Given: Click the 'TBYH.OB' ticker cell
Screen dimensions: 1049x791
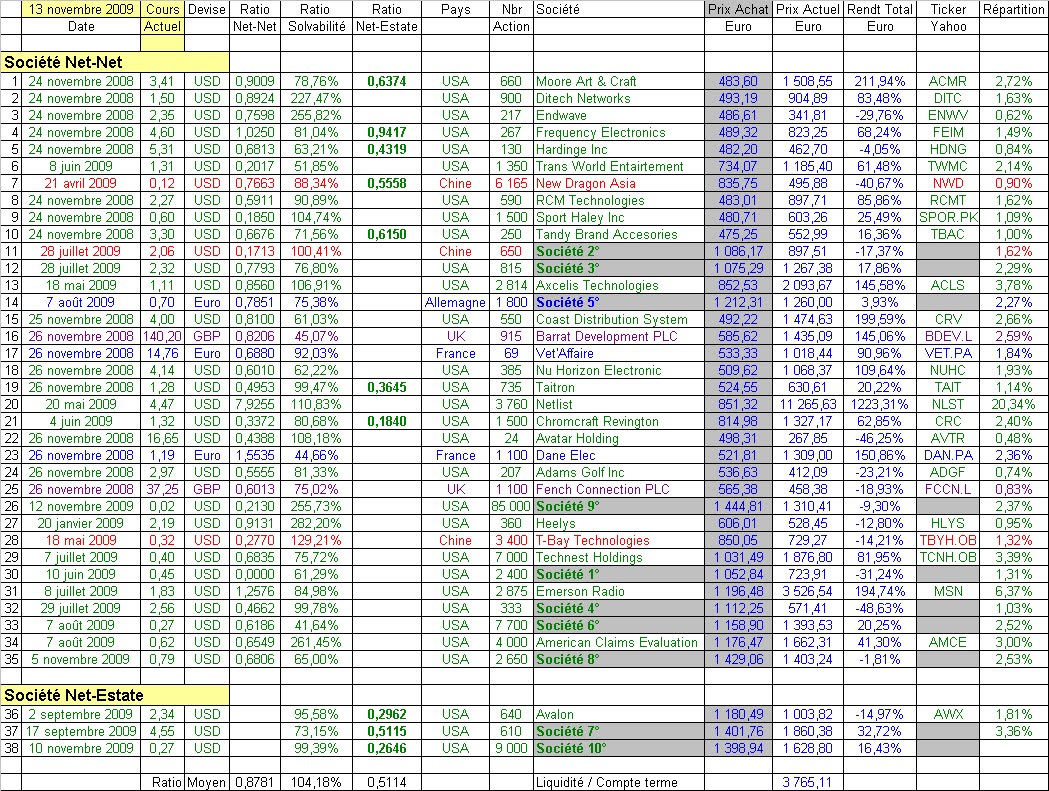Looking at the screenshot, I should tap(947, 540).
